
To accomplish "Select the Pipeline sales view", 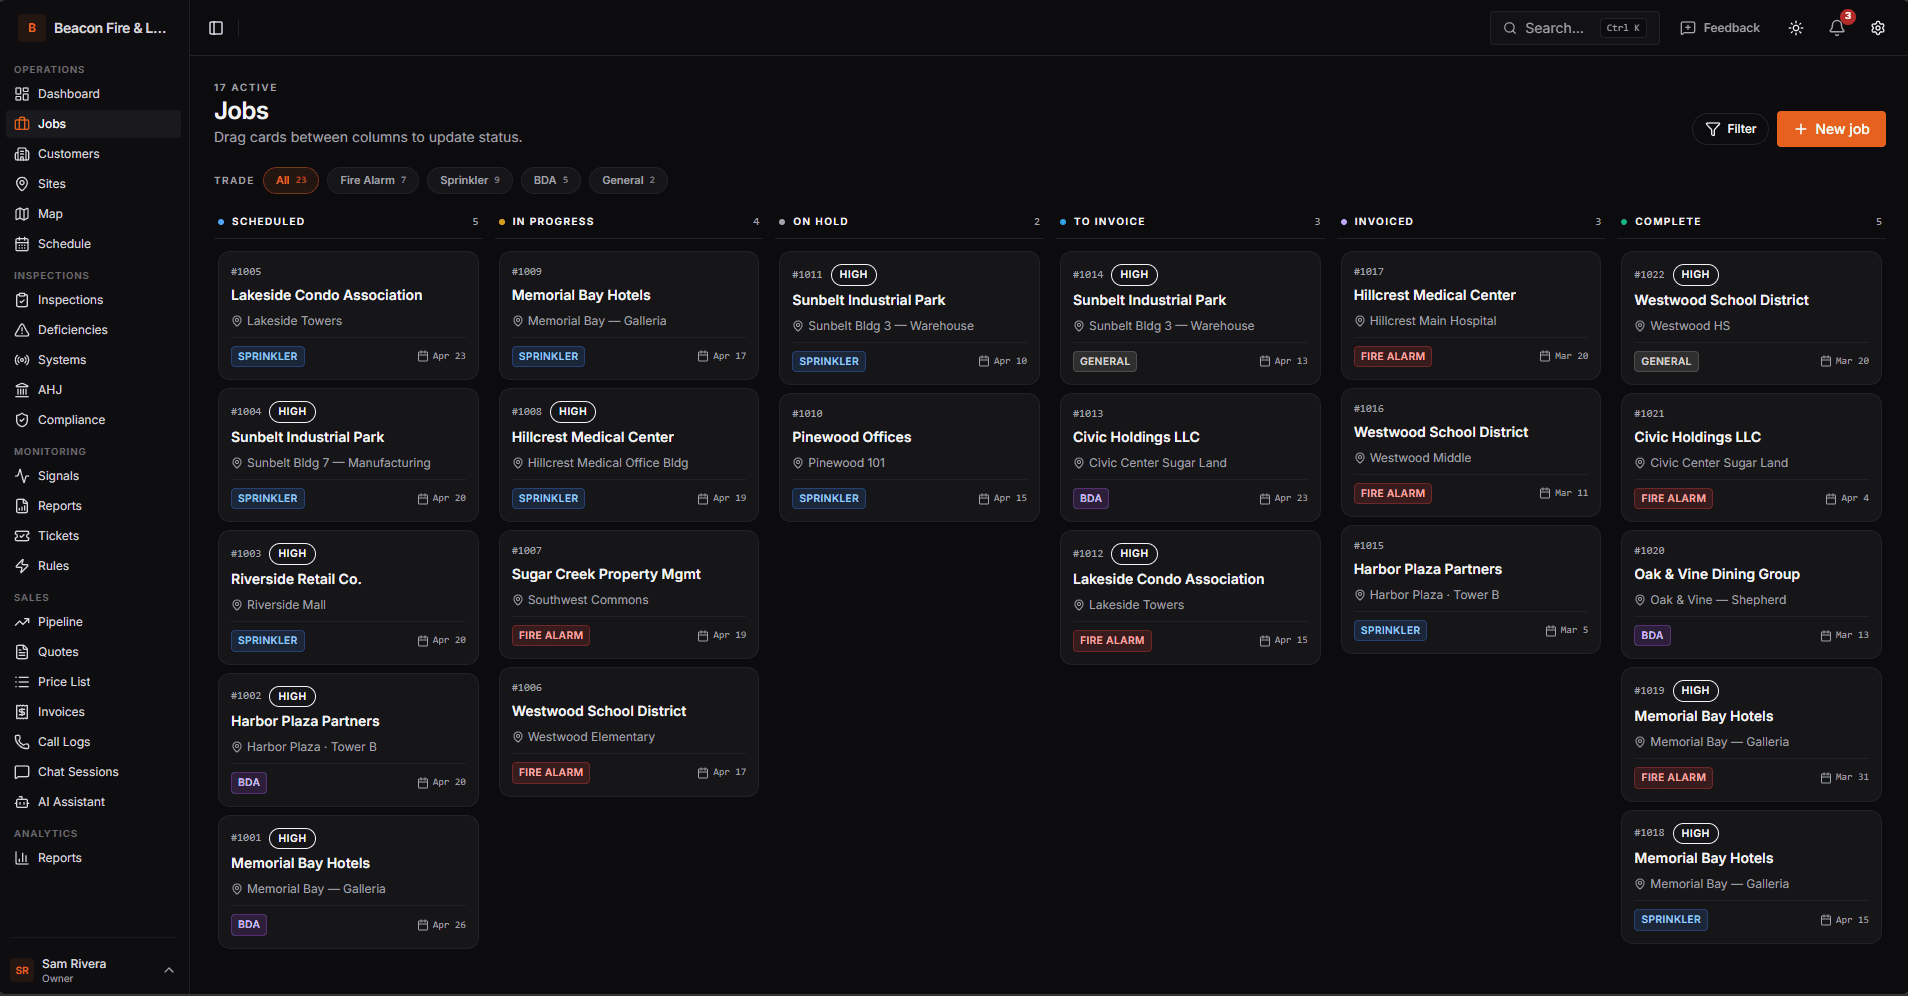I will [x=58, y=621].
